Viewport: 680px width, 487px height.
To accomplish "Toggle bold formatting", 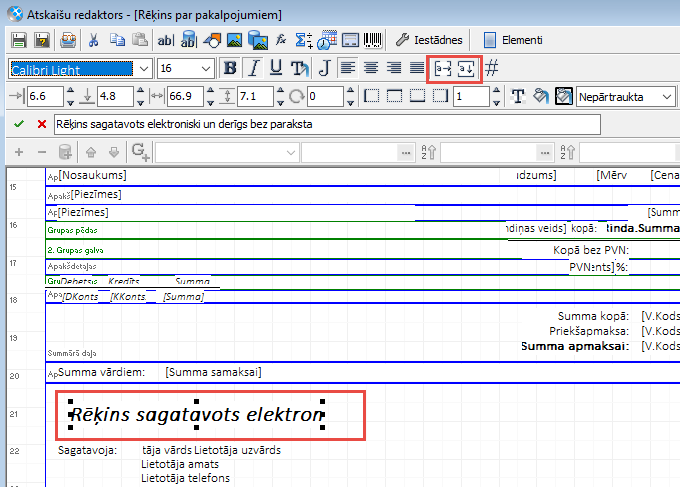I will [230, 68].
